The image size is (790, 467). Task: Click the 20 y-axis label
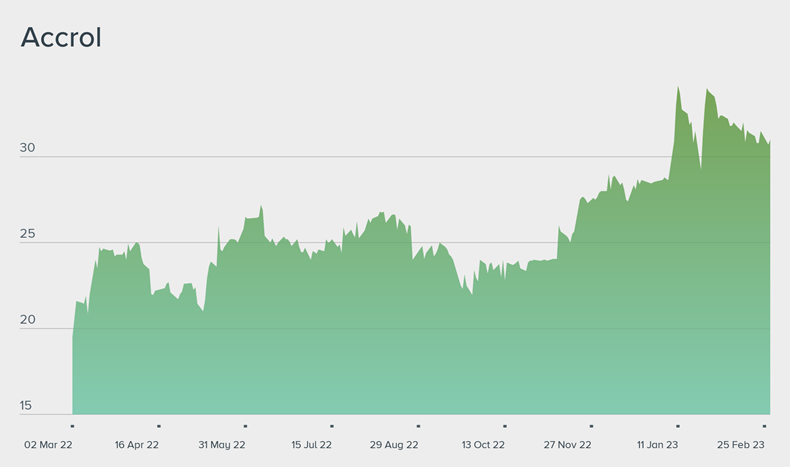27,320
